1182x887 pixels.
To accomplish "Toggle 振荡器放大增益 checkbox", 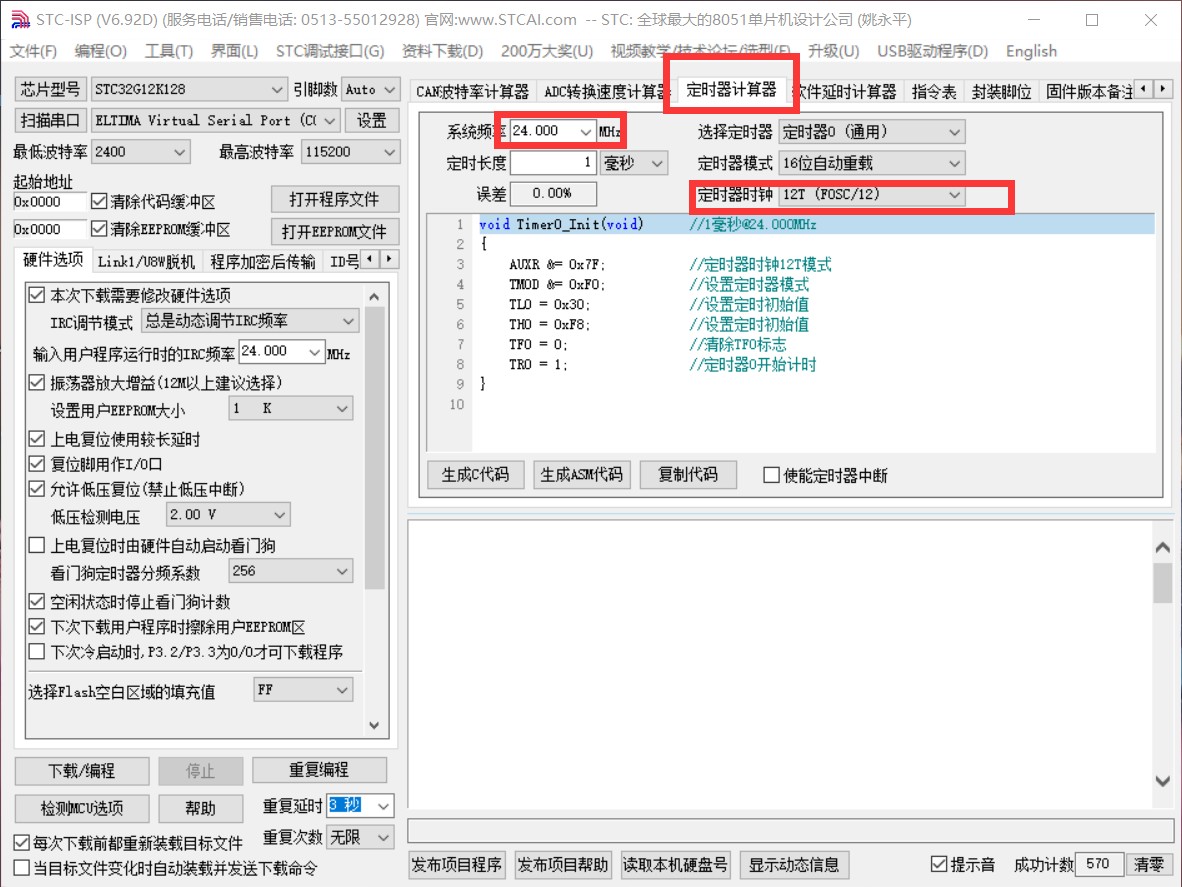I will [36, 383].
